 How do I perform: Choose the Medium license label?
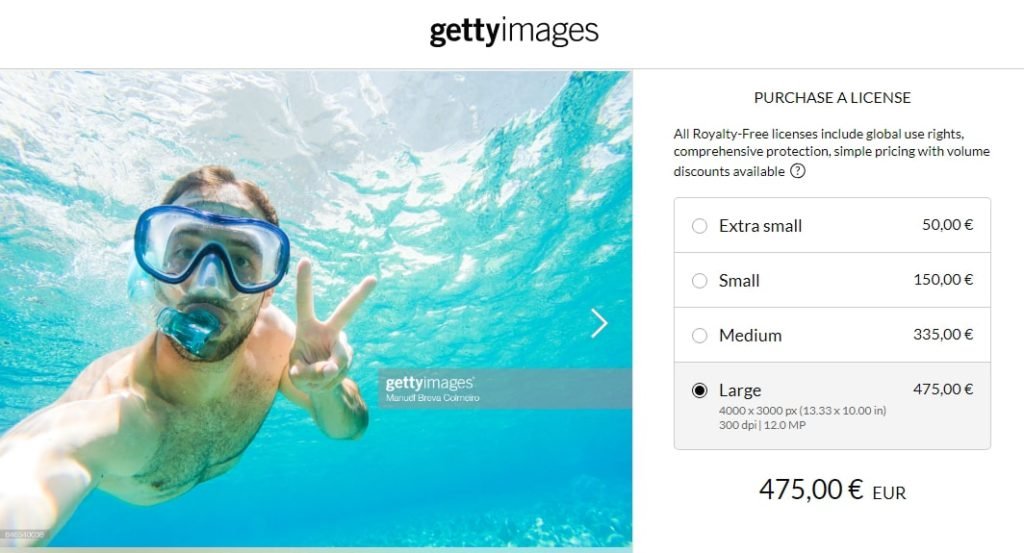[x=750, y=336]
